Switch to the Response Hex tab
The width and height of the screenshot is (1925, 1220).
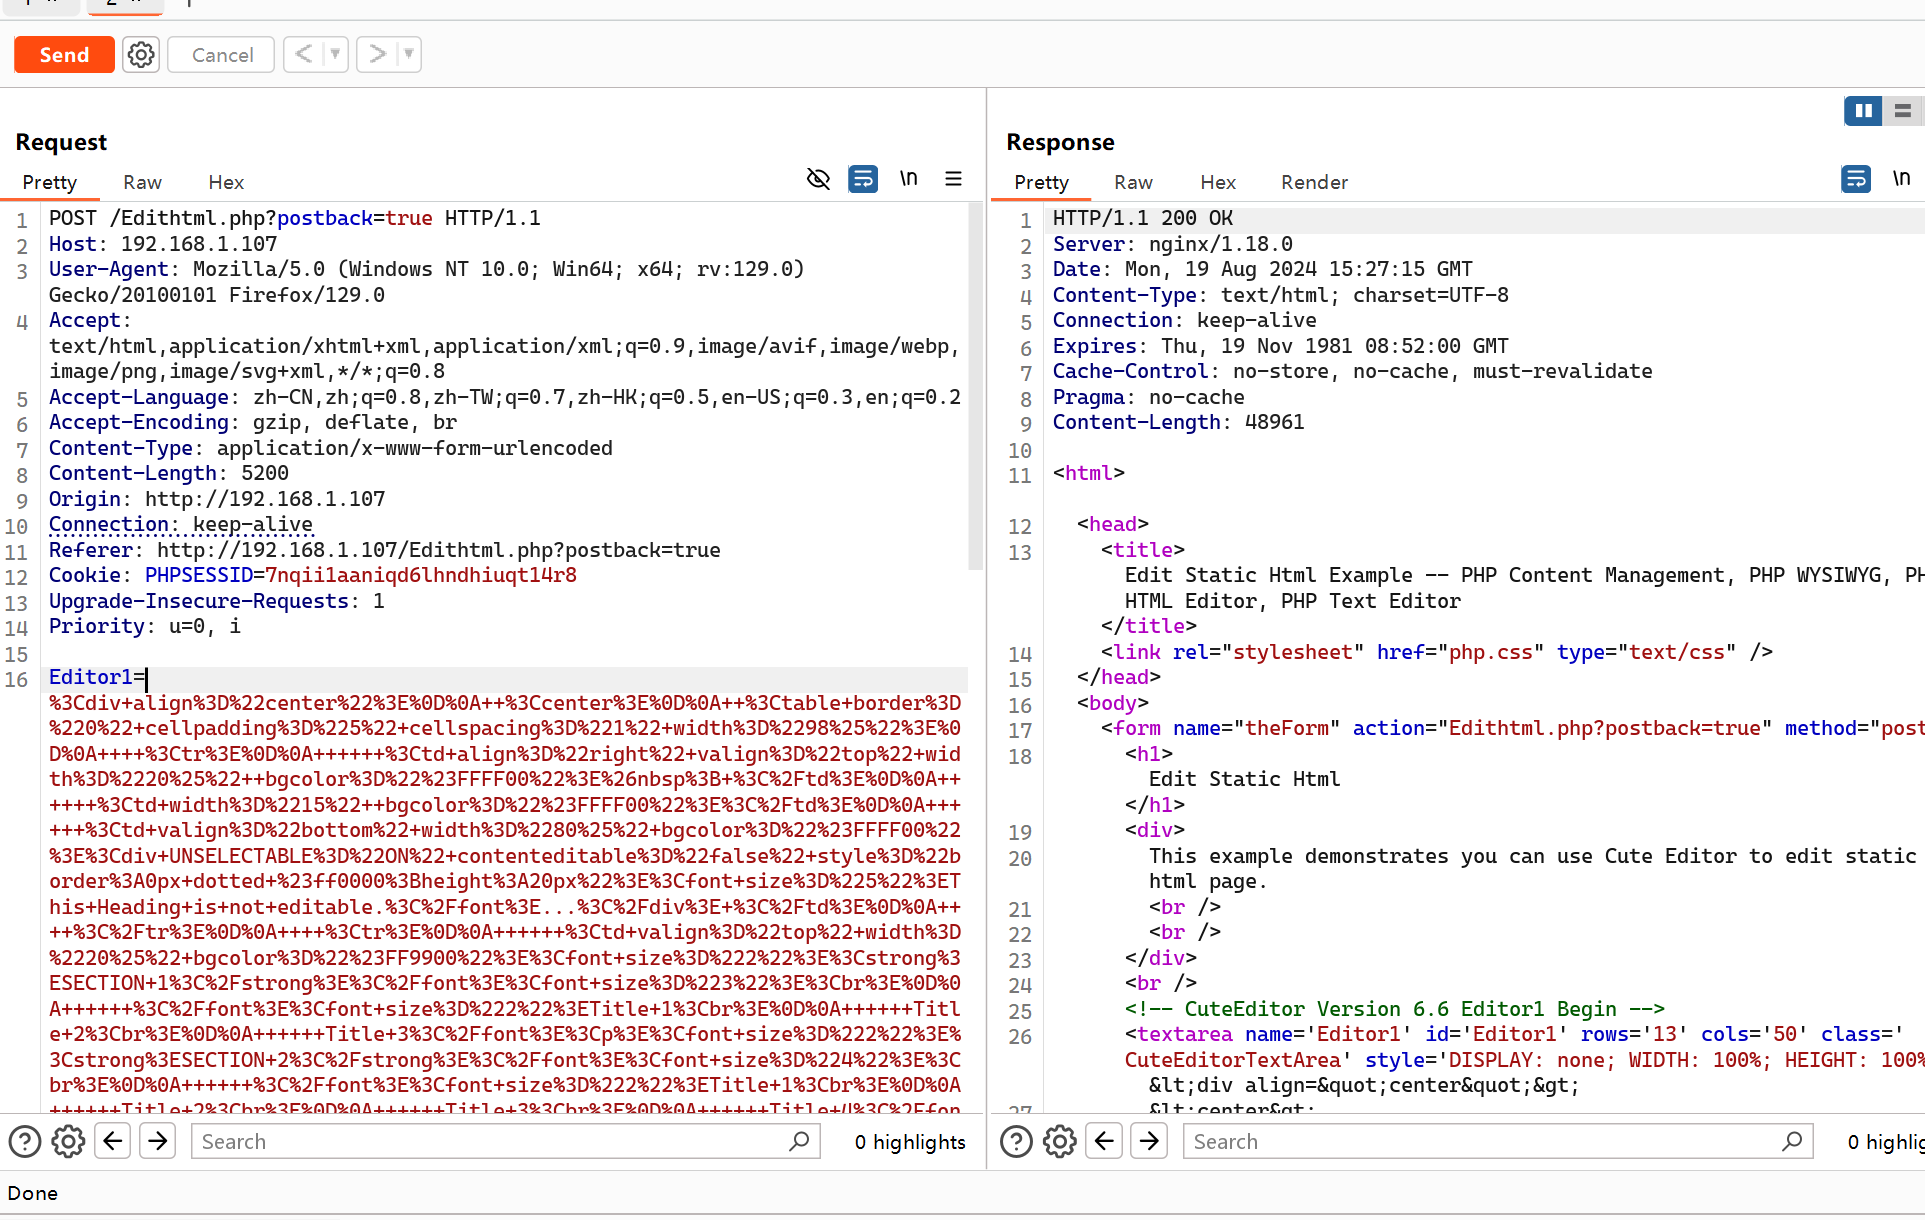coord(1218,182)
